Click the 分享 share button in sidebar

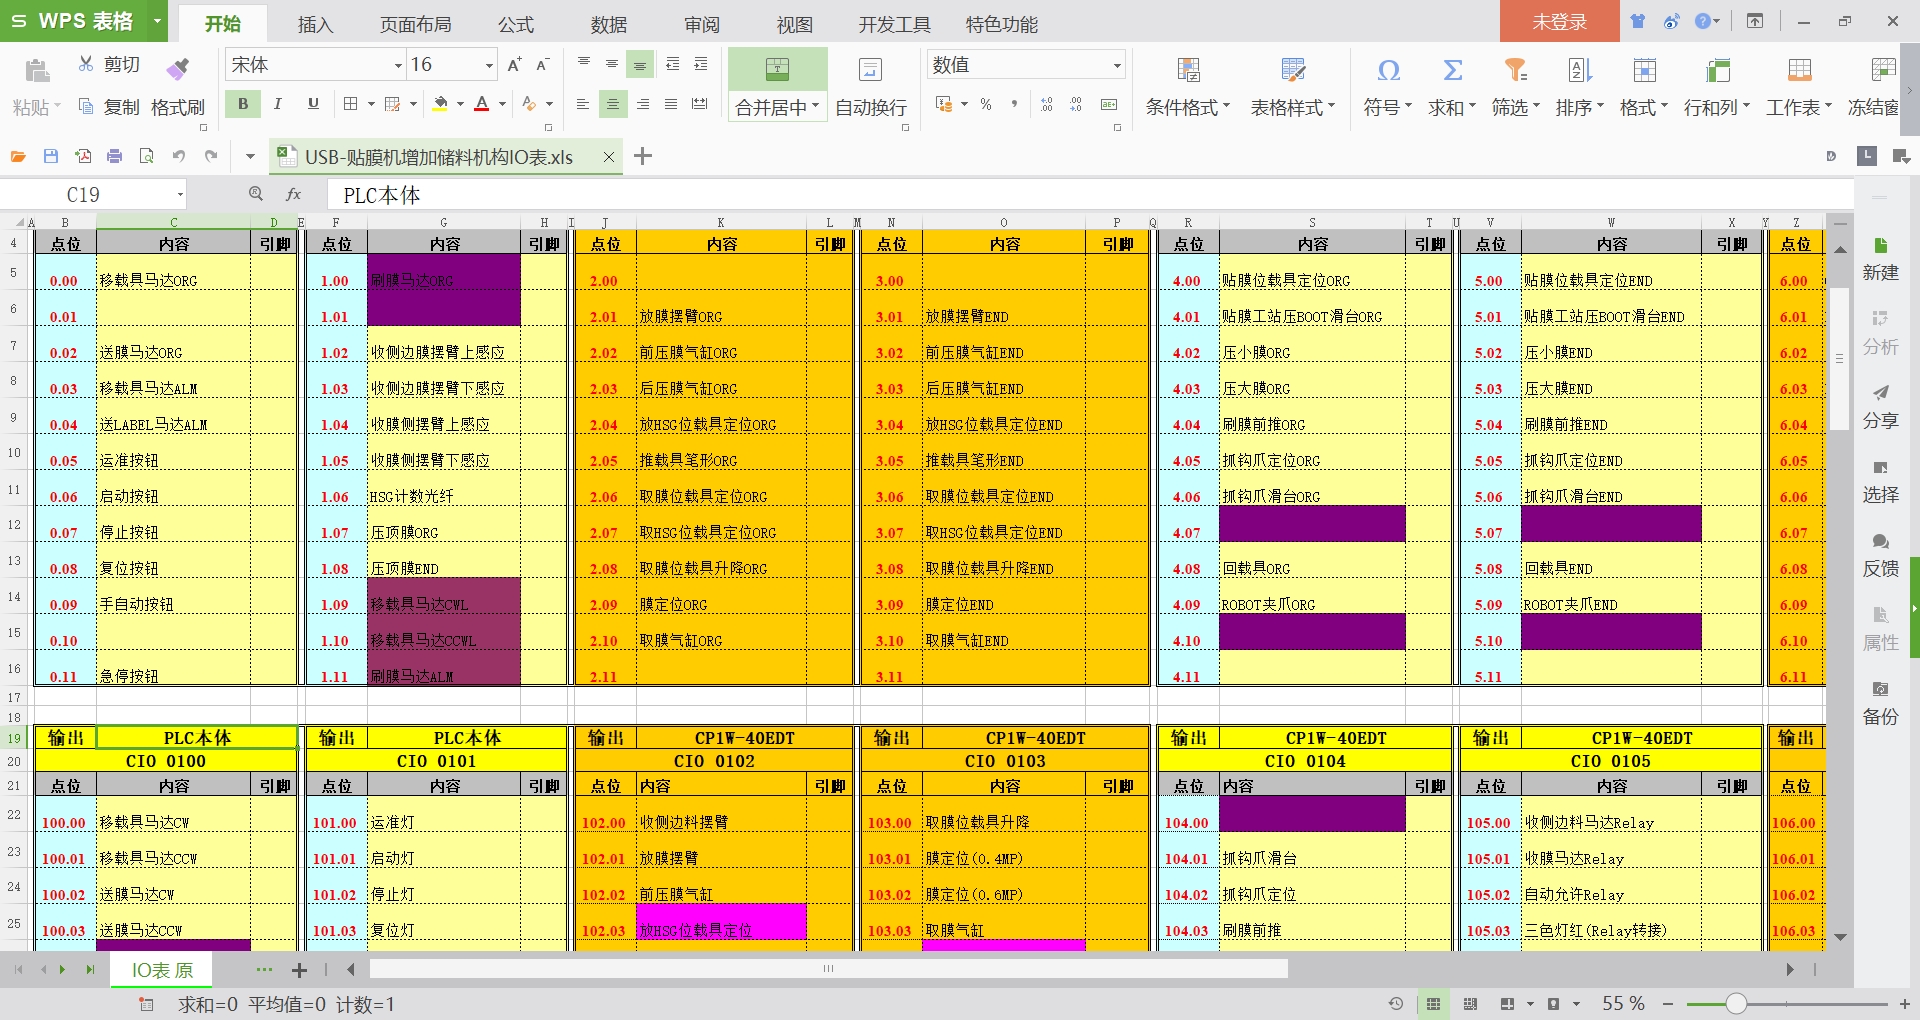[1880, 407]
